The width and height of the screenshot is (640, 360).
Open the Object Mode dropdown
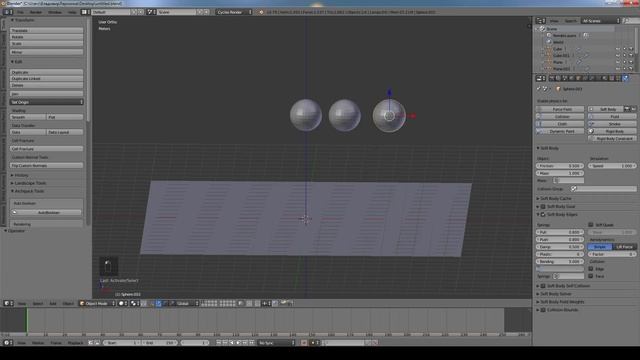(97, 303)
